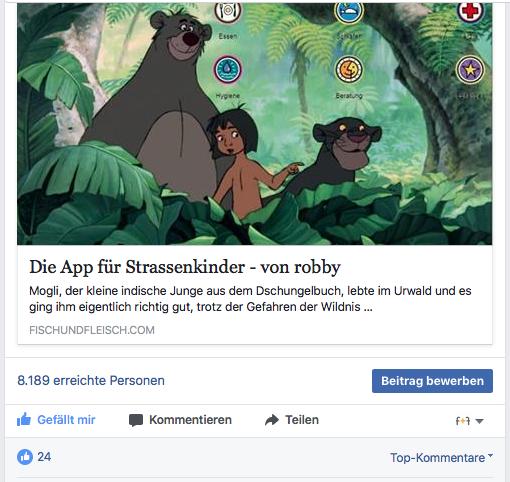Click the speech bubble Kommentieren icon
This screenshot has height=482, width=510.
tap(136, 420)
